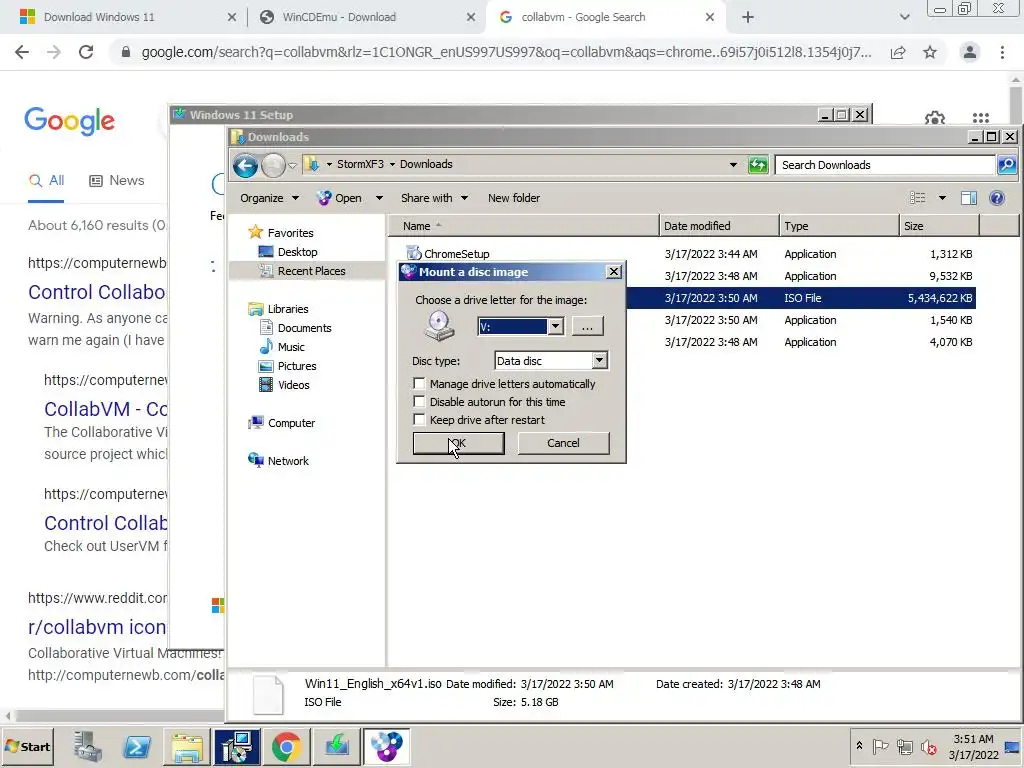The width and height of the screenshot is (1024, 768).
Task: Click the share page icon in Chrome
Action: click(898, 52)
